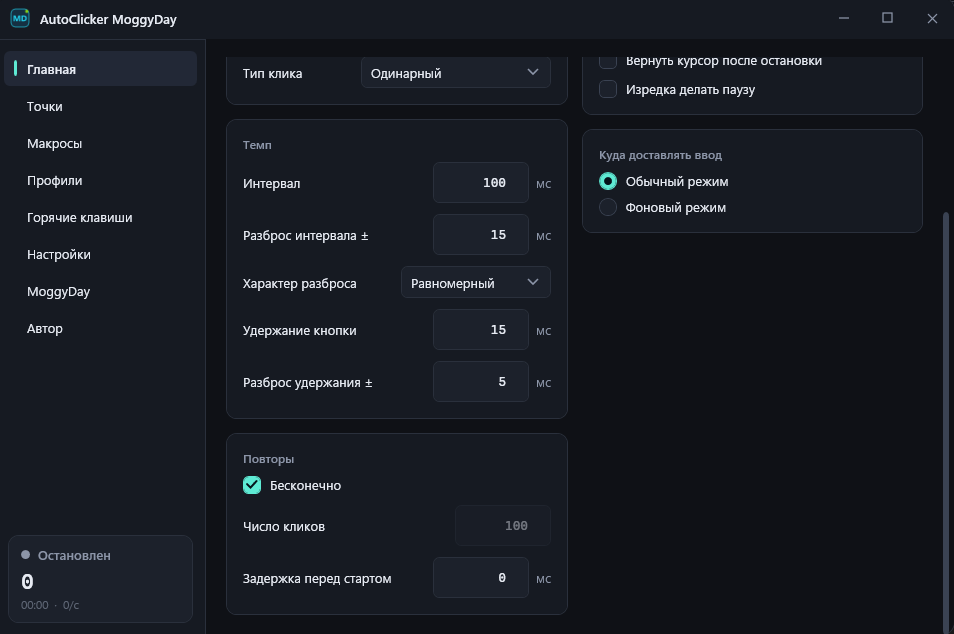Select Фоновый режим radio button

(x=608, y=207)
